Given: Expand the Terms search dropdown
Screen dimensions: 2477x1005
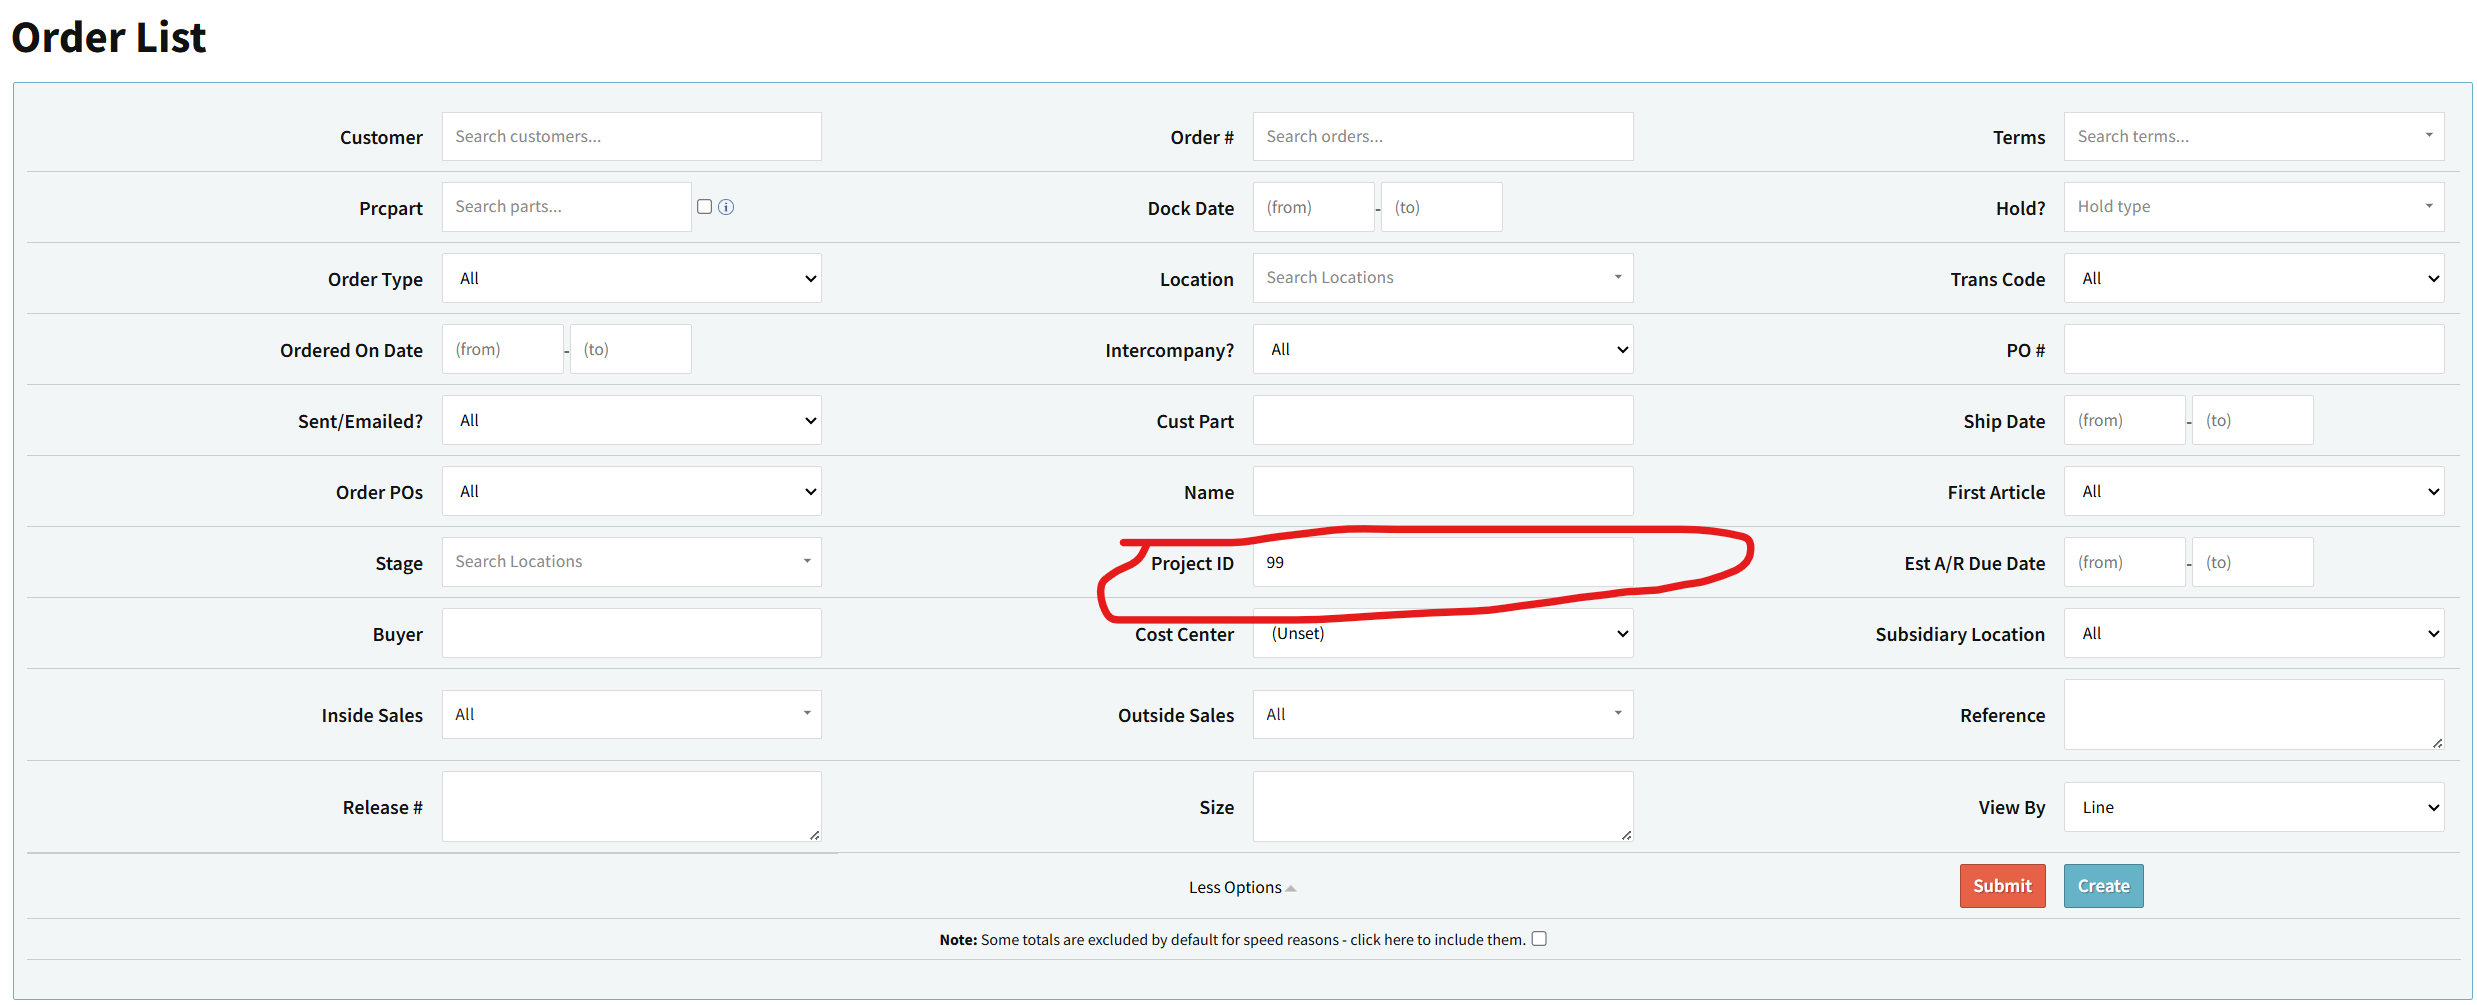Looking at the screenshot, I should tap(2253, 137).
